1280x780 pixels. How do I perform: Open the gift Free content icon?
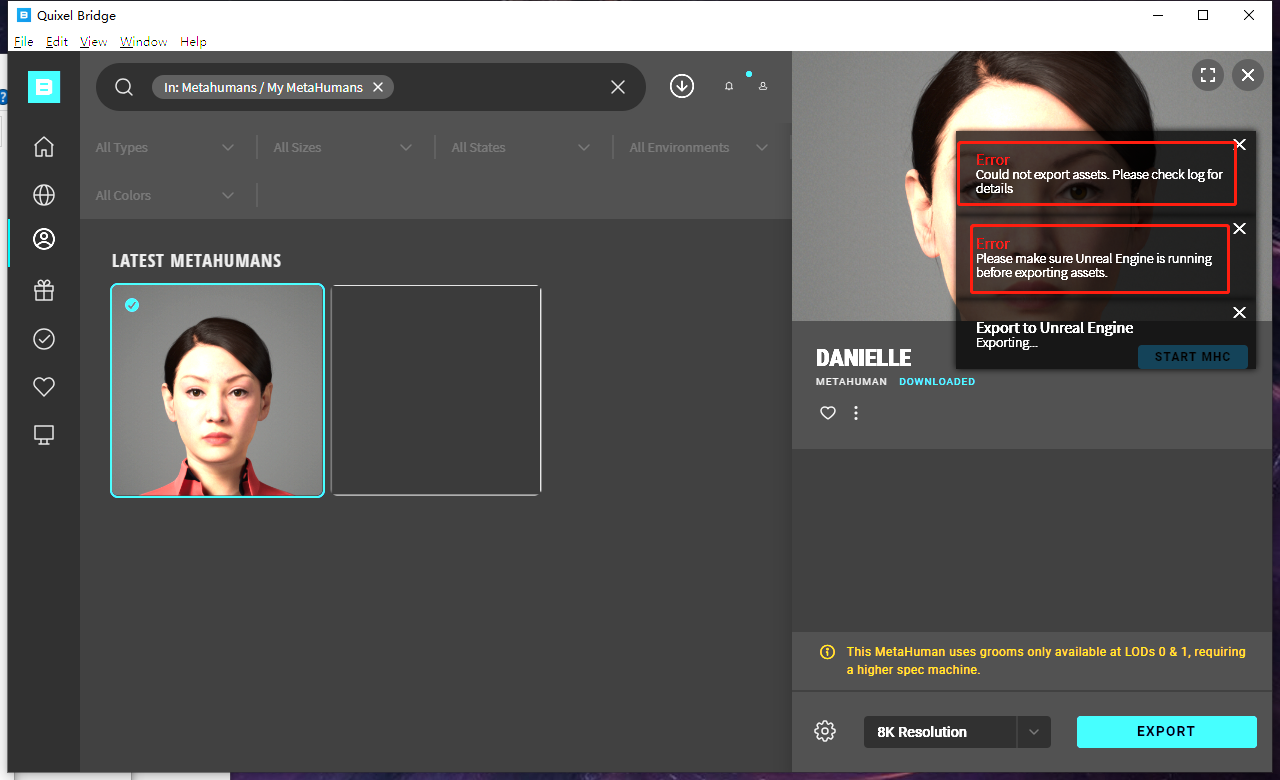tap(44, 291)
